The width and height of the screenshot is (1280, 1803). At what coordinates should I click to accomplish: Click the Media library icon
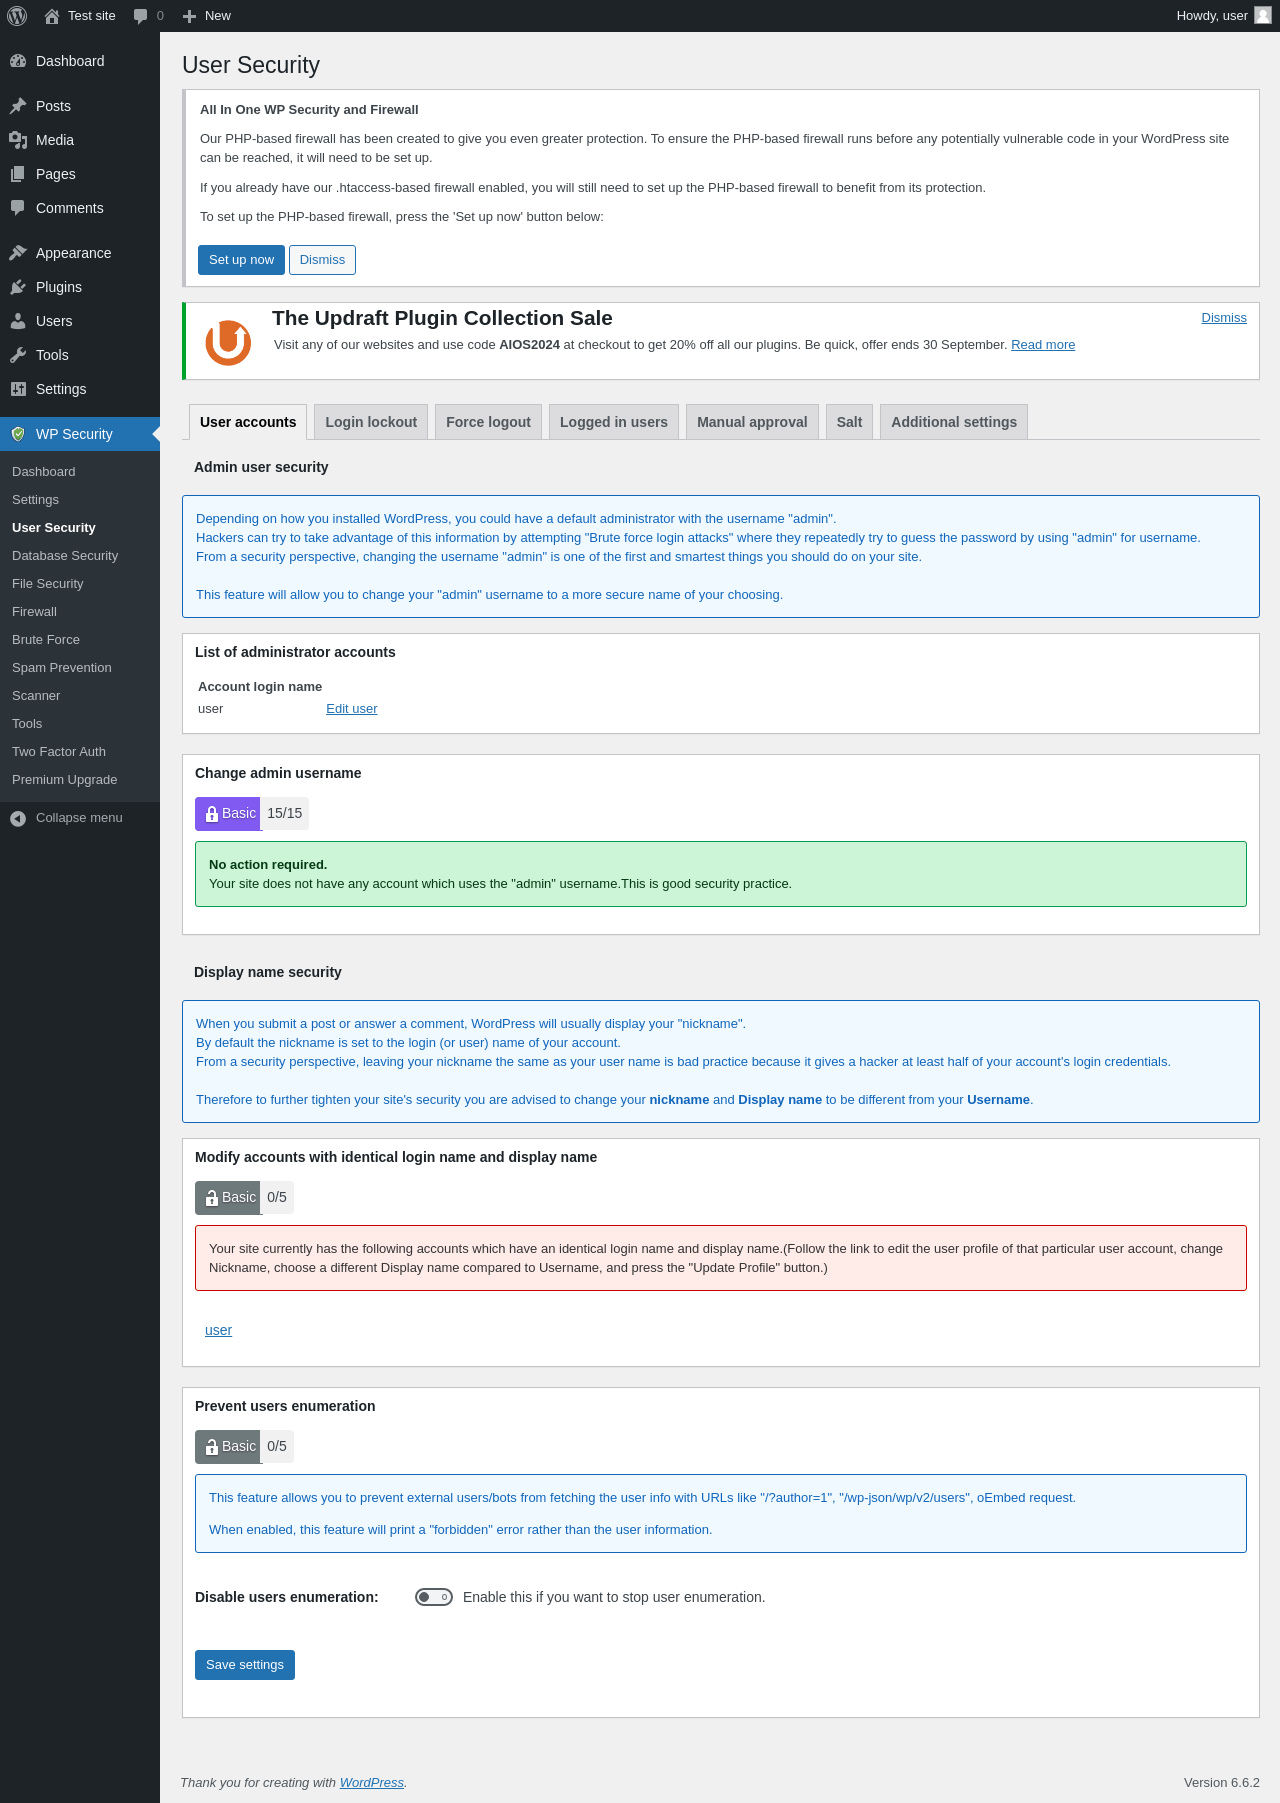tap(18, 140)
